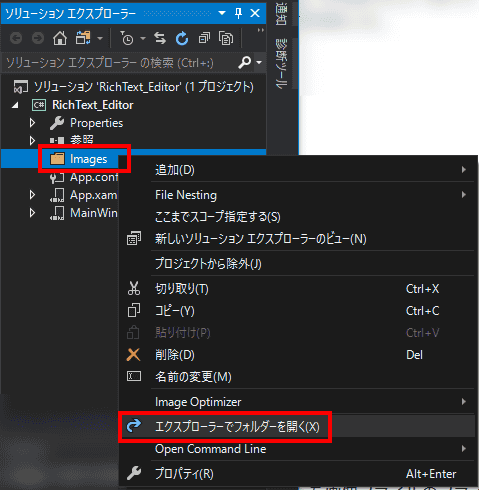Collapse all items in Solution Explorer
This screenshot has height=490, width=479.
pyautogui.click(x=204, y=38)
